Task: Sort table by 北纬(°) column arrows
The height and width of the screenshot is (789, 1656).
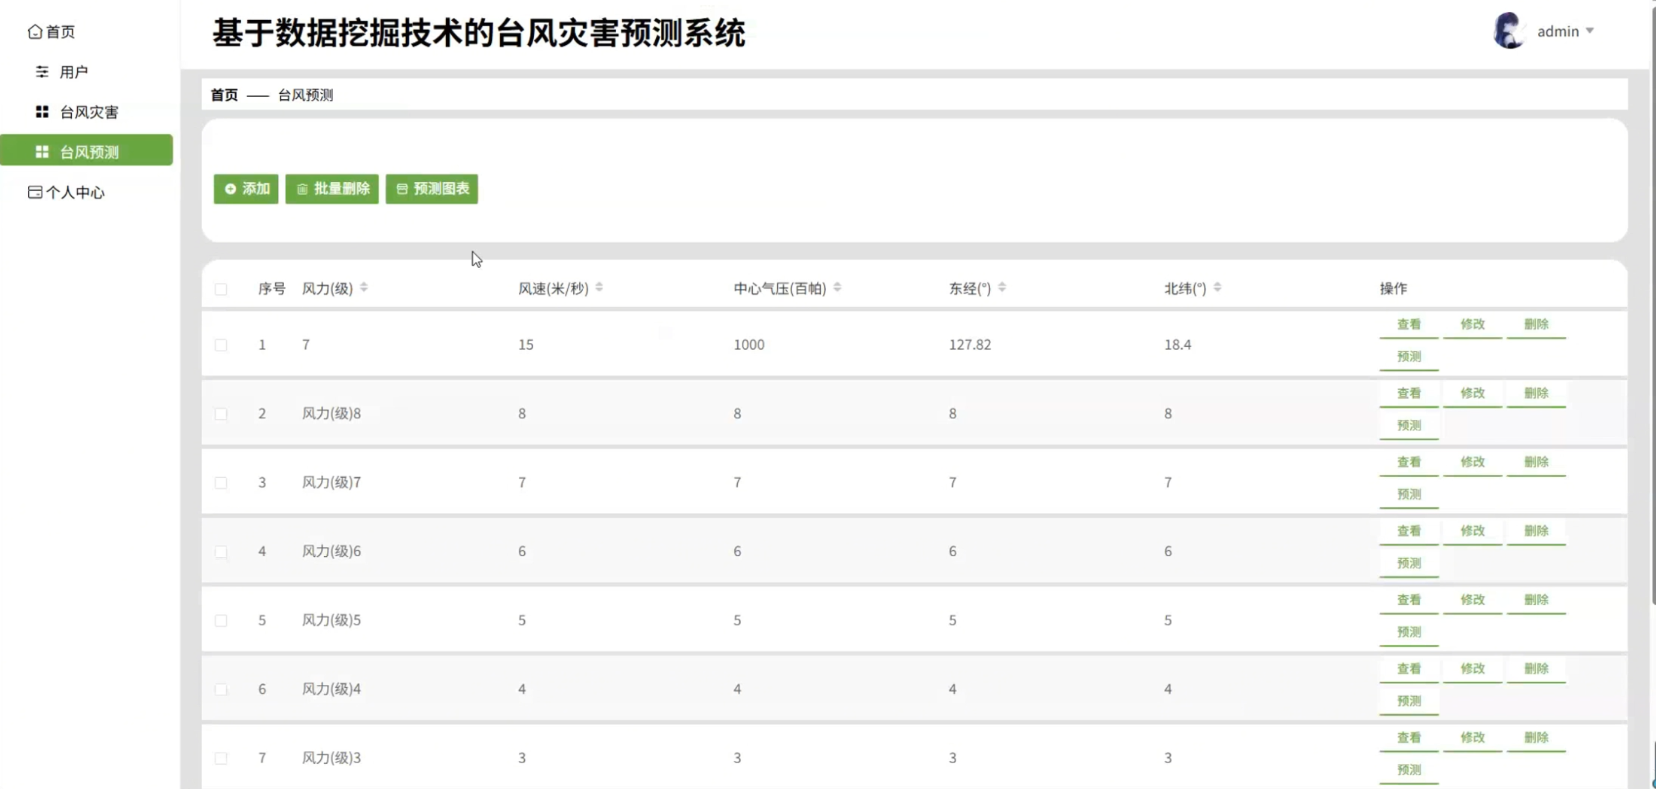Action: (1217, 288)
